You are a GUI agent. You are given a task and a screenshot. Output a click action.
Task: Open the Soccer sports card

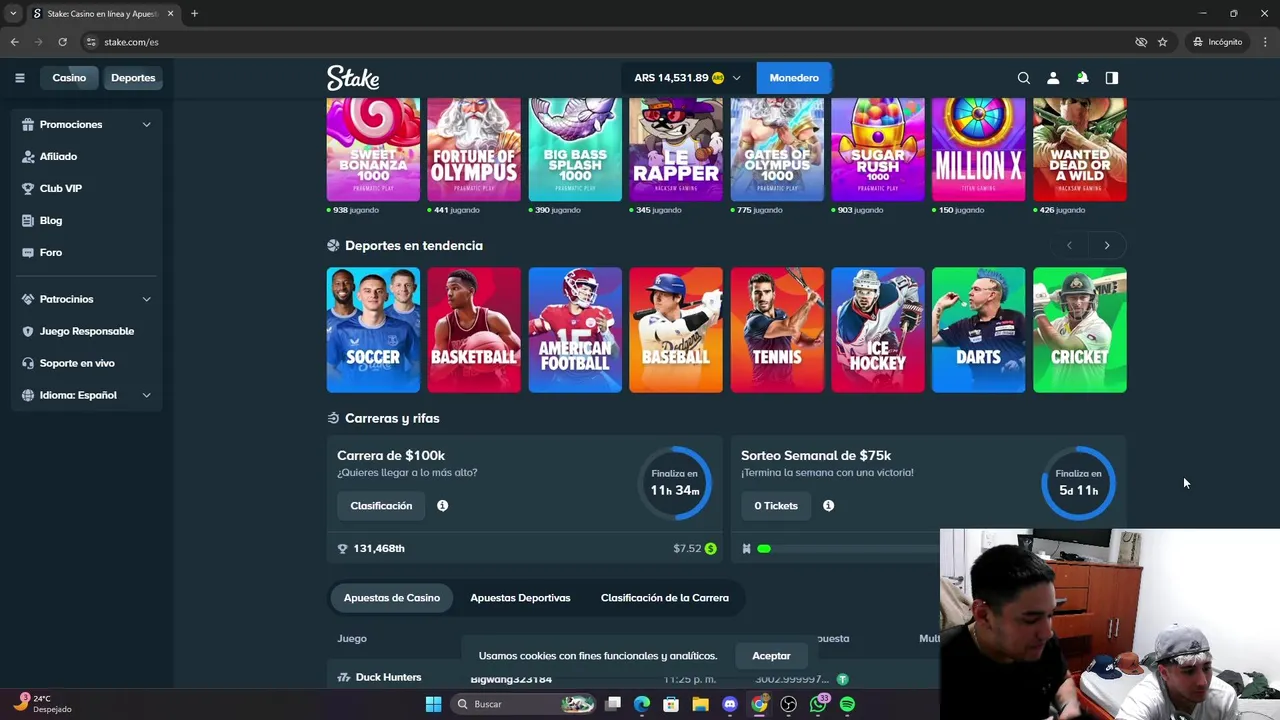[373, 330]
